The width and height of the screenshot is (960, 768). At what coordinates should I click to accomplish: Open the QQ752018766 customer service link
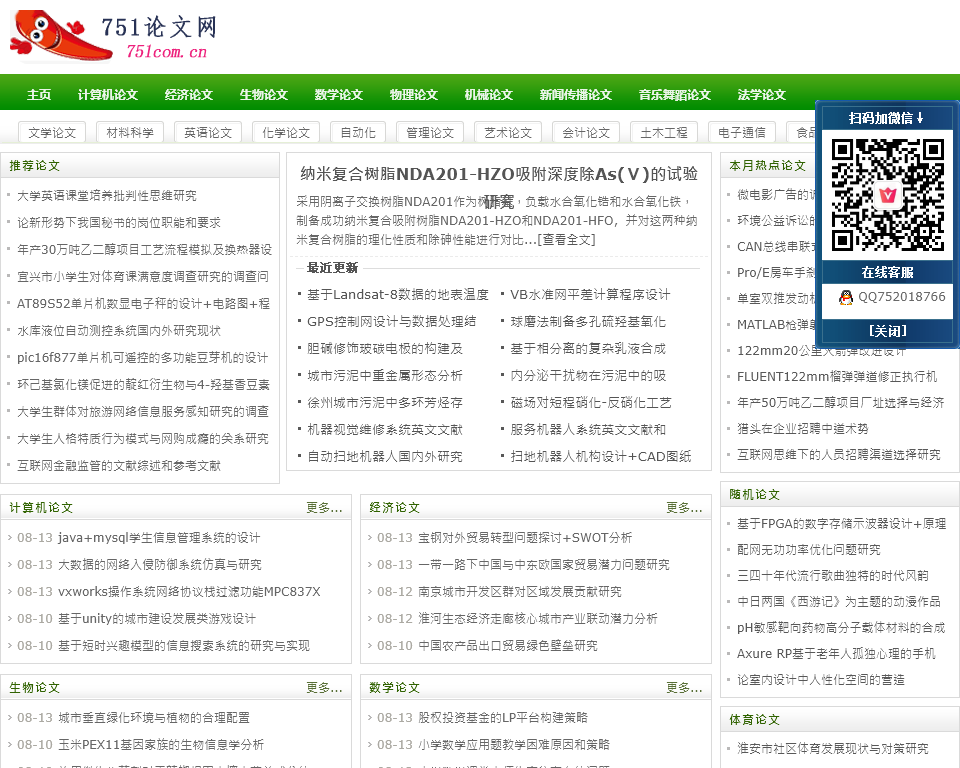point(901,297)
